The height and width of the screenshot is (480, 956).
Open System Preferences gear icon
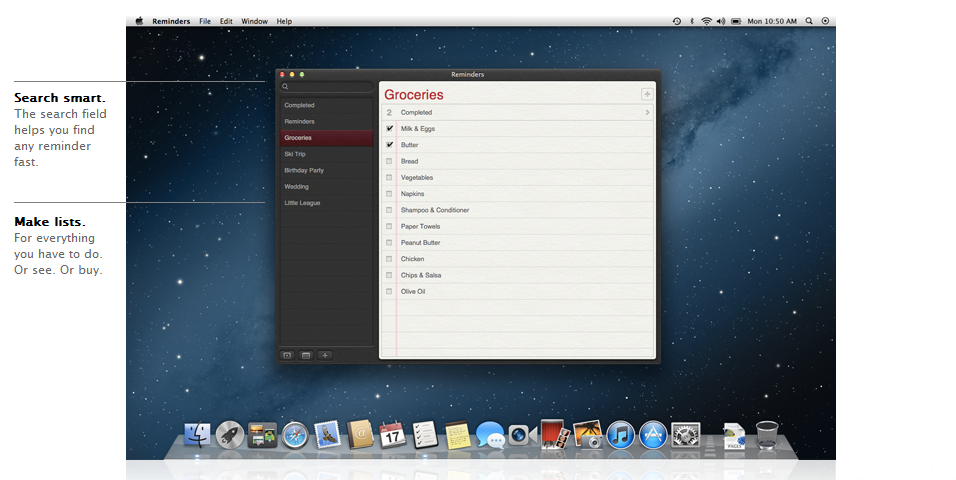685,435
